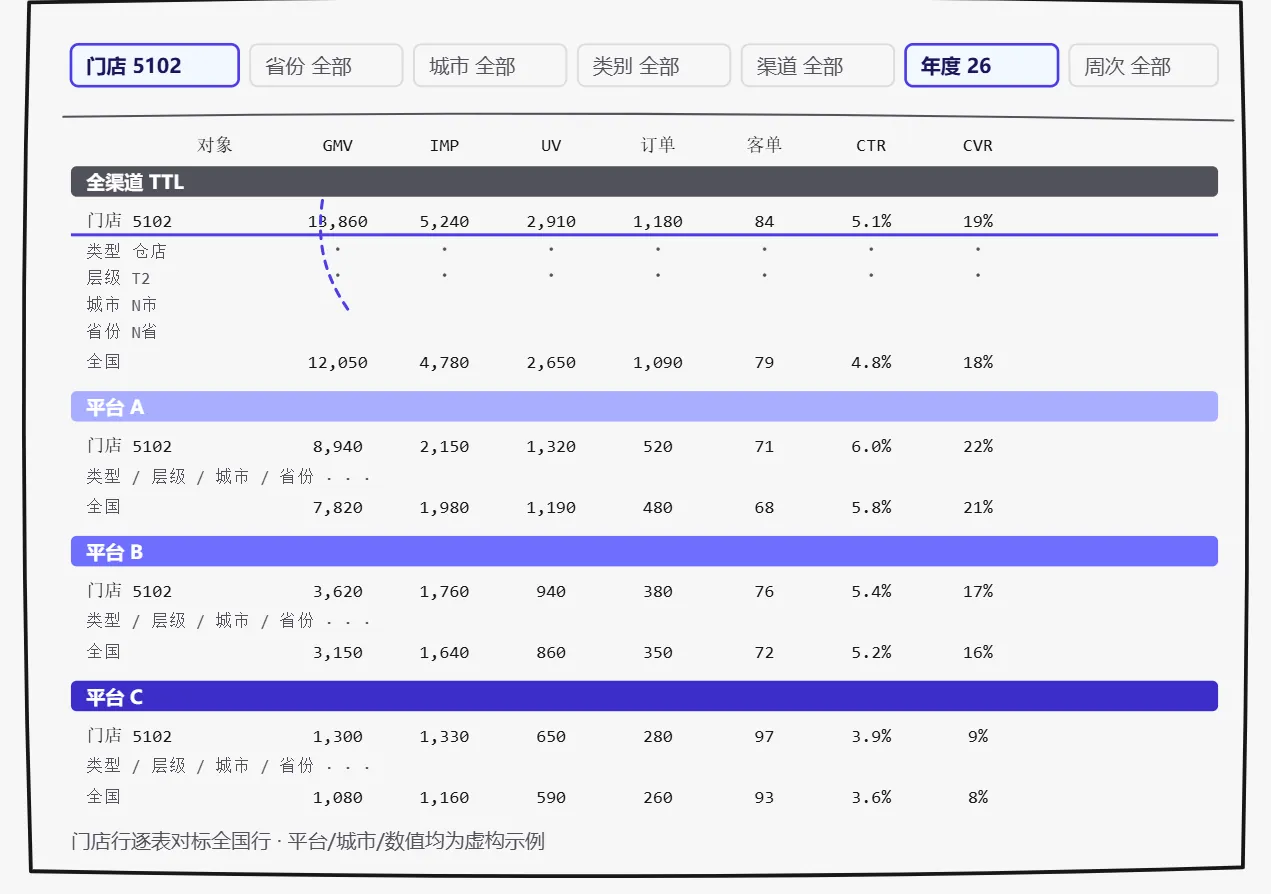Select 平台 A store GMV 8,940
The width and height of the screenshot is (1271, 894).
[x=338, y=447]
